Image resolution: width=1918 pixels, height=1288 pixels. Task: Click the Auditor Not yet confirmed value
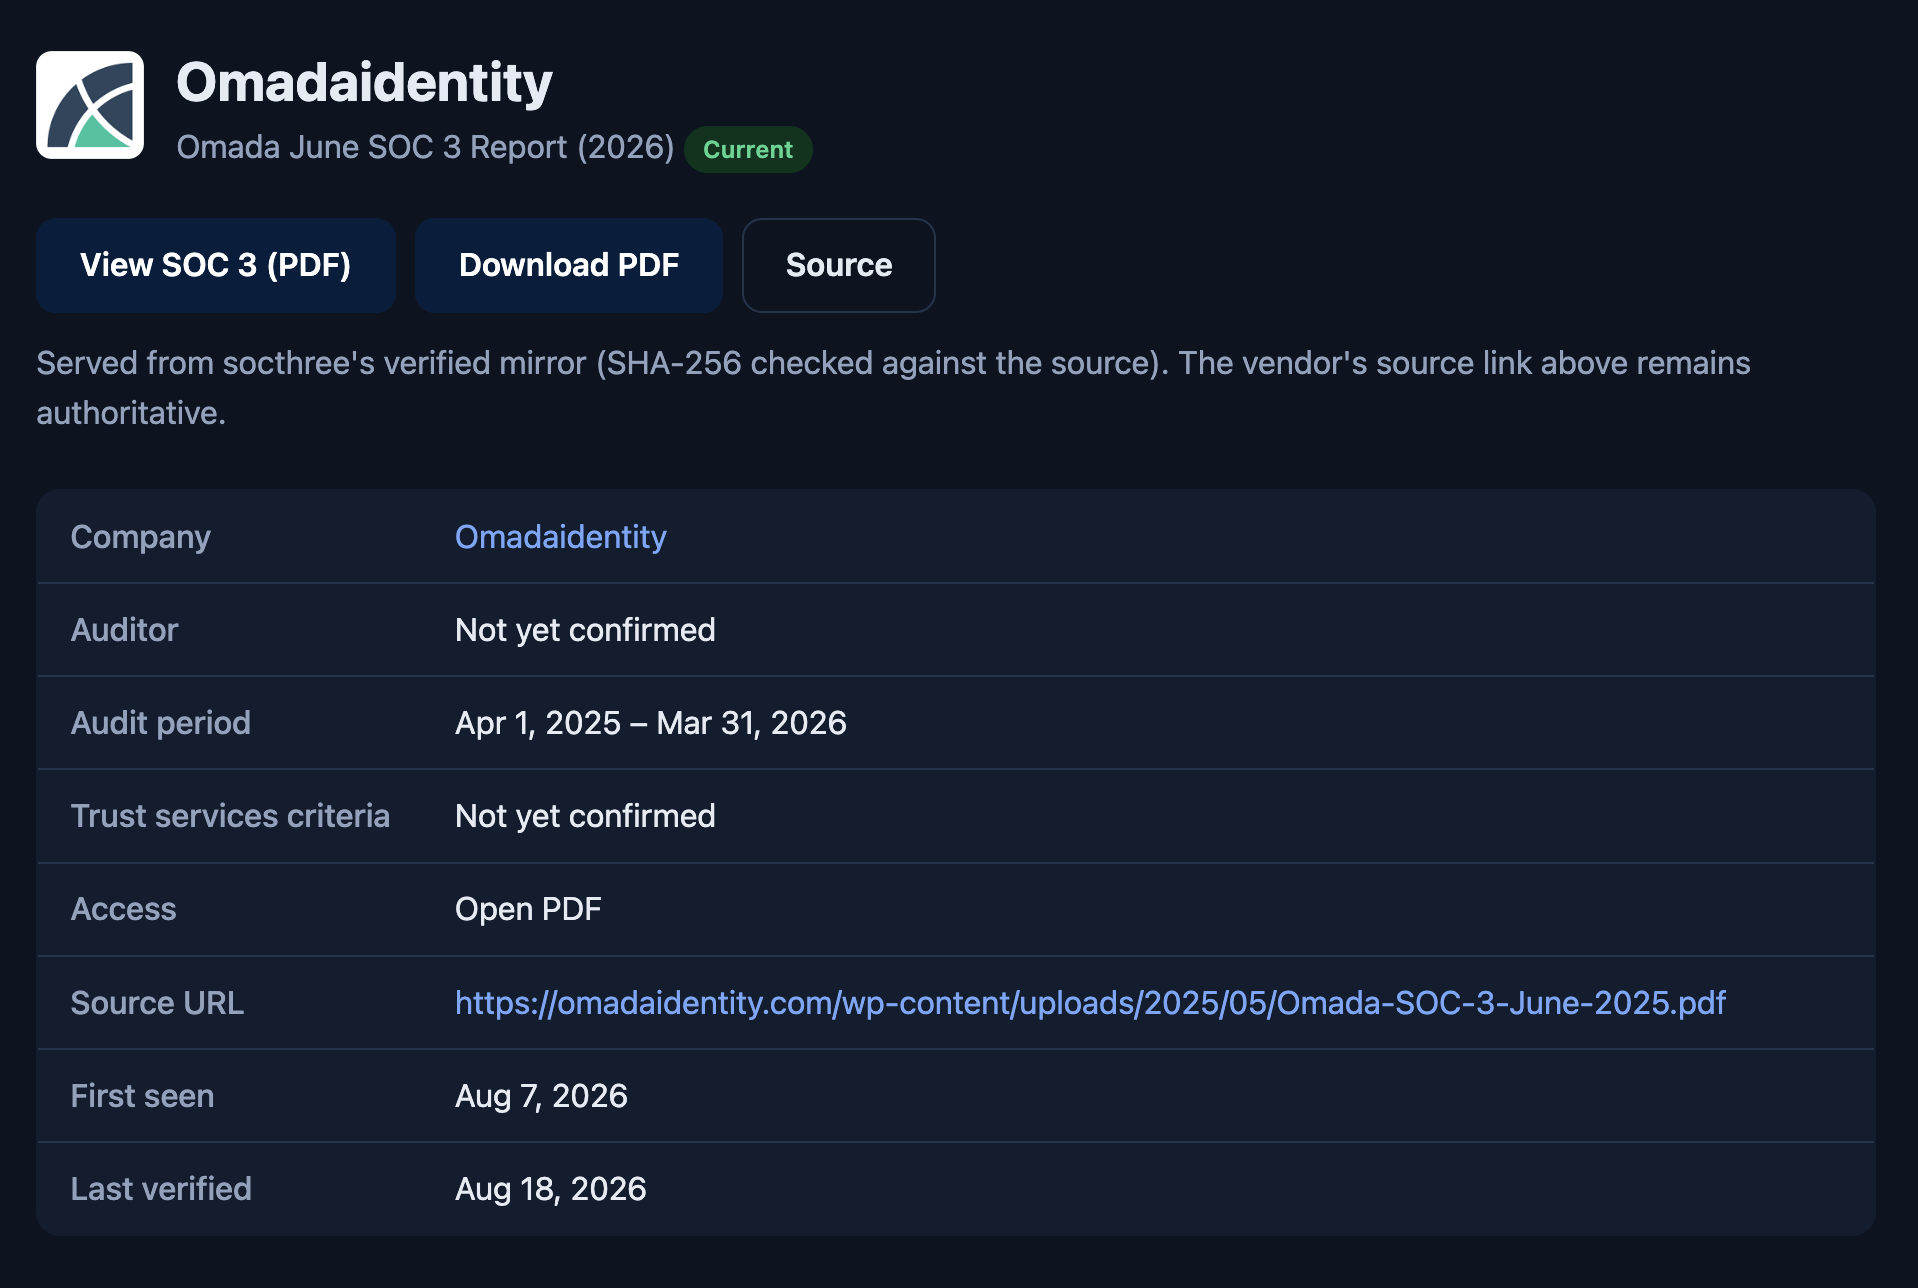[585, 630]
